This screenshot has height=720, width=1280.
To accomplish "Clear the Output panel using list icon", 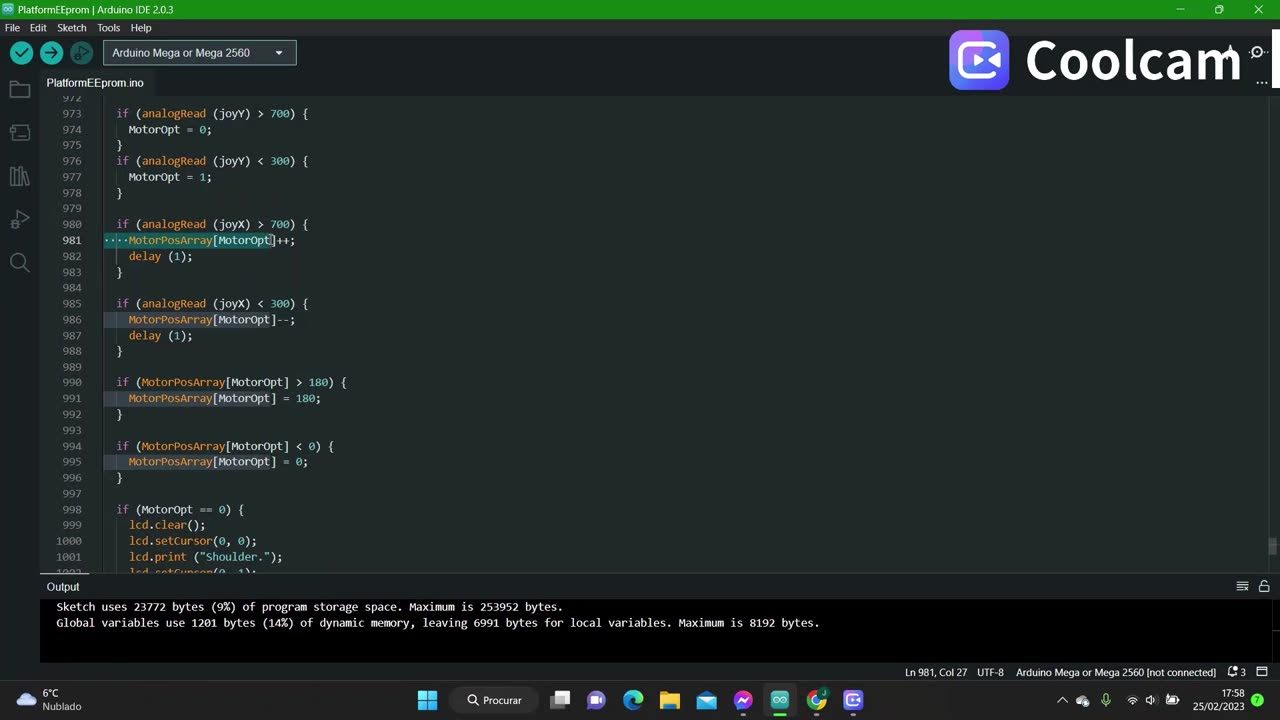I will pos(1242,587).
